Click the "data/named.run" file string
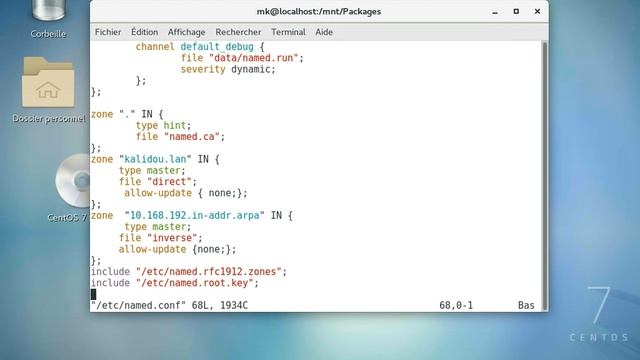 [x=253, y=58]
